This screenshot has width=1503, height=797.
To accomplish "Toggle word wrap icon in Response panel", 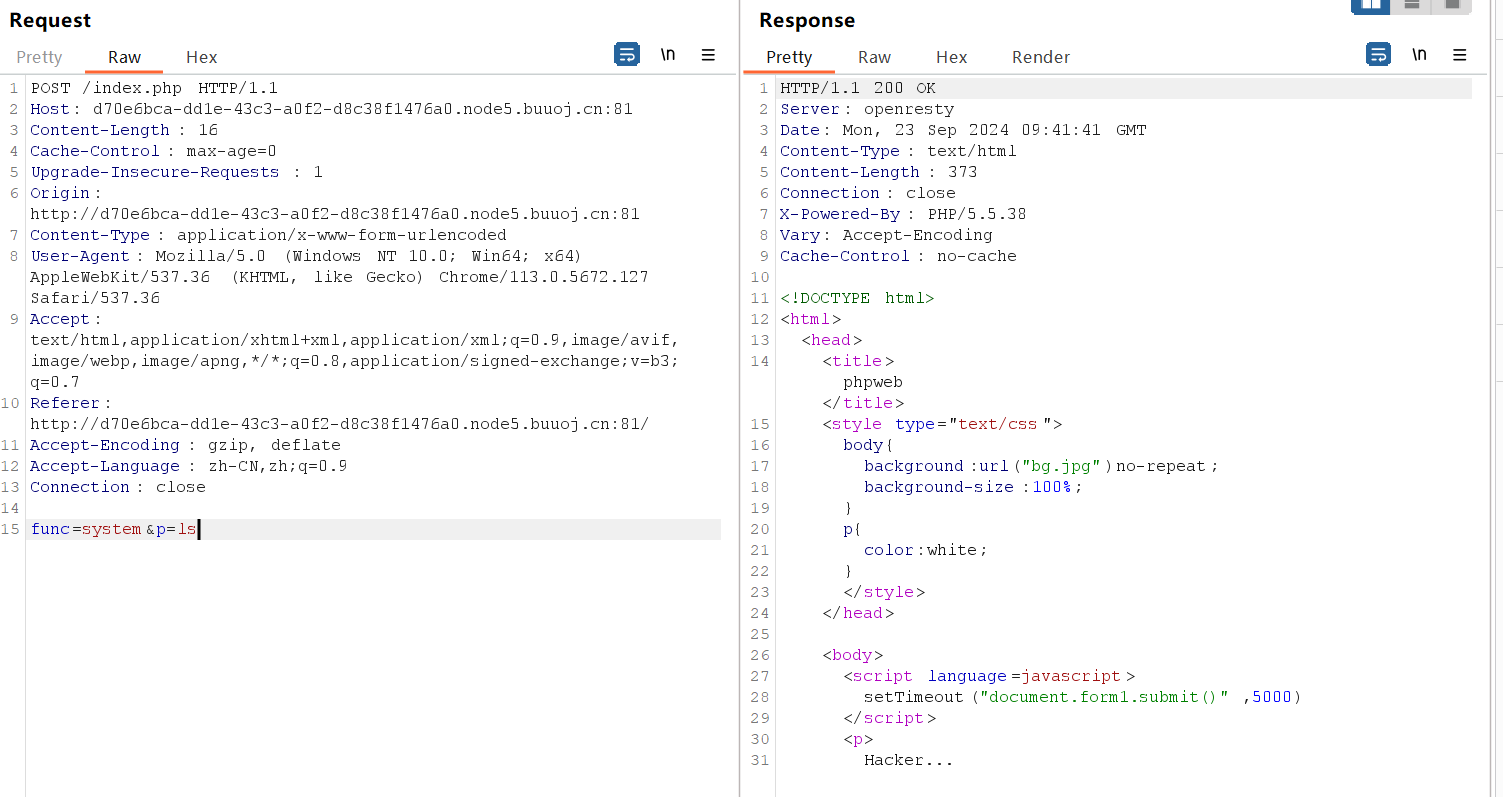I will 1378,55.
